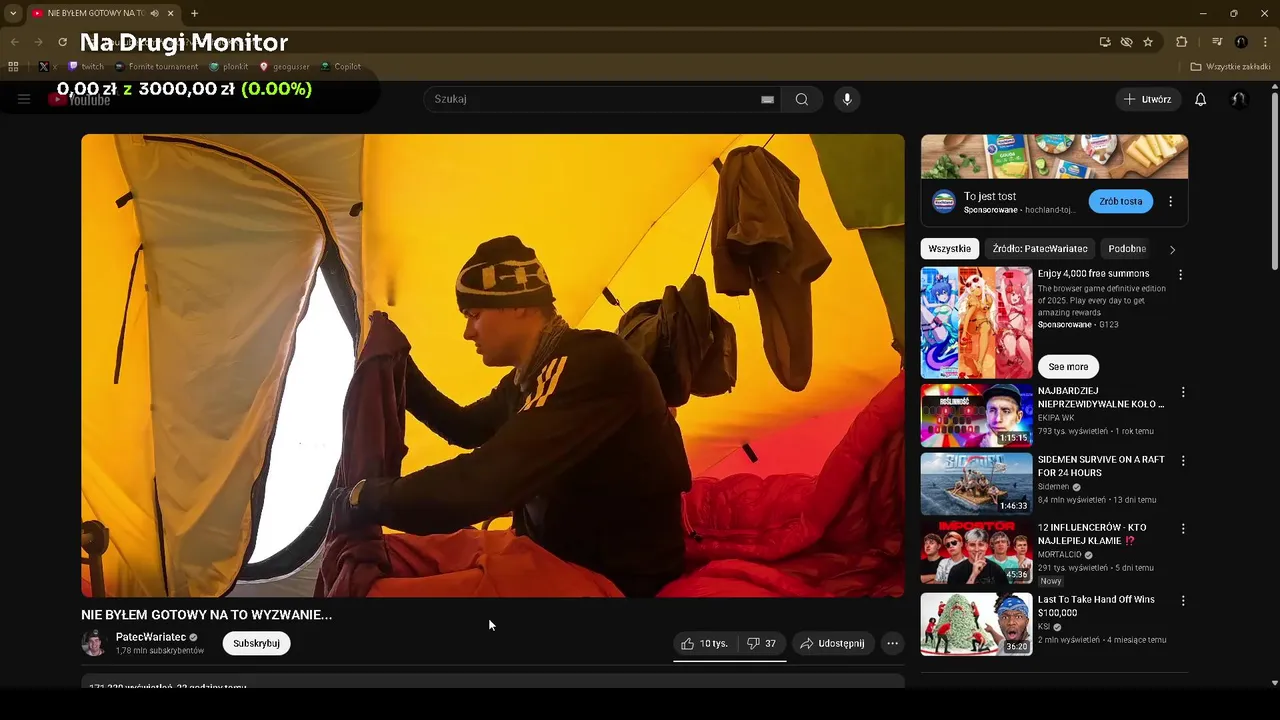Open the Sidemen raft video thumbnail

[976, 483]
